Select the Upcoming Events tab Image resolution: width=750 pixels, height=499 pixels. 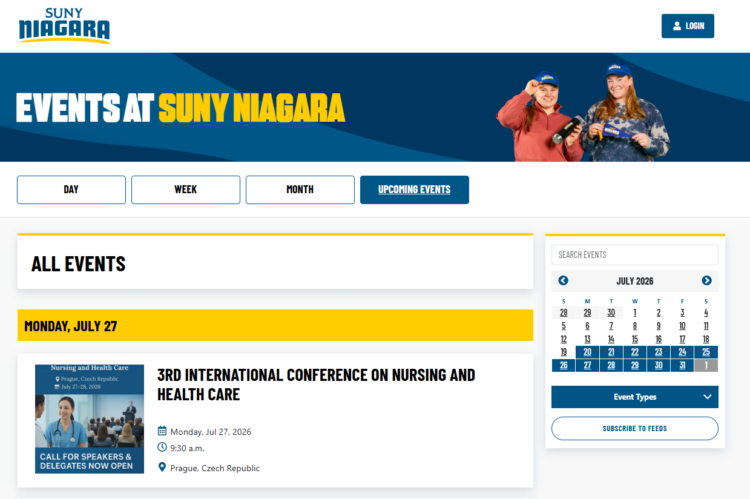click(414, 189)
